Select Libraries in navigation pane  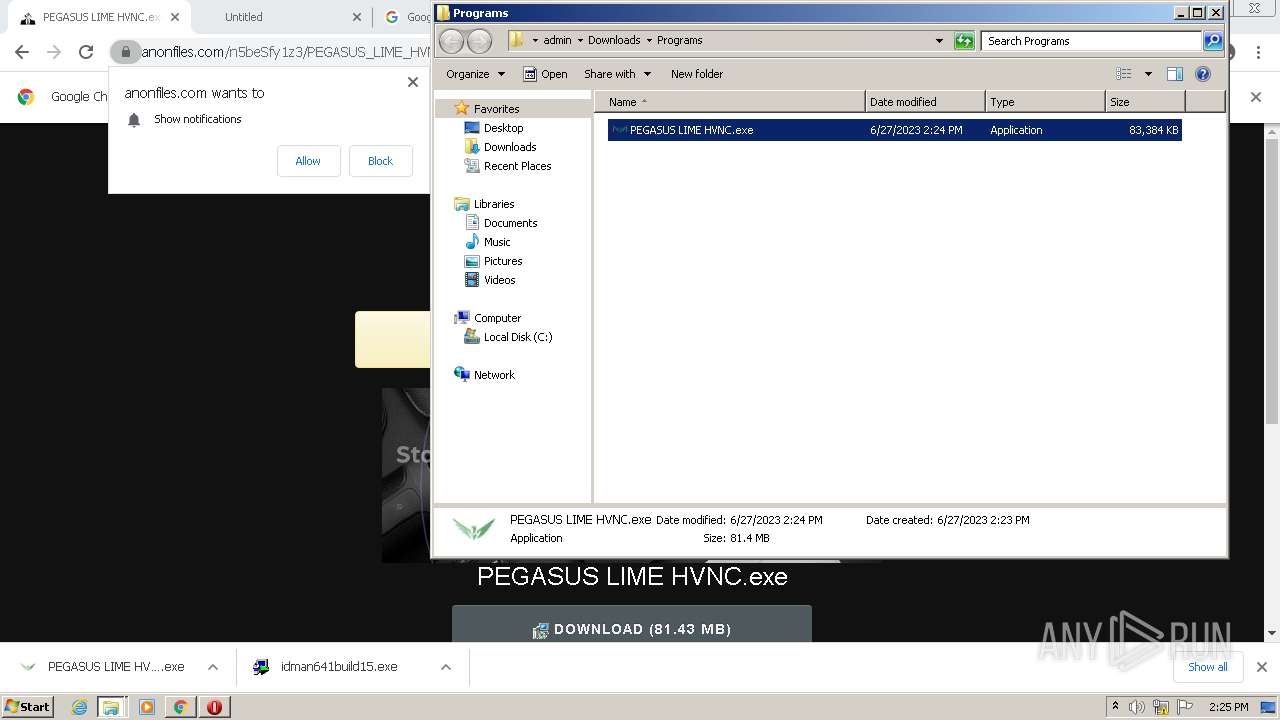494,204
